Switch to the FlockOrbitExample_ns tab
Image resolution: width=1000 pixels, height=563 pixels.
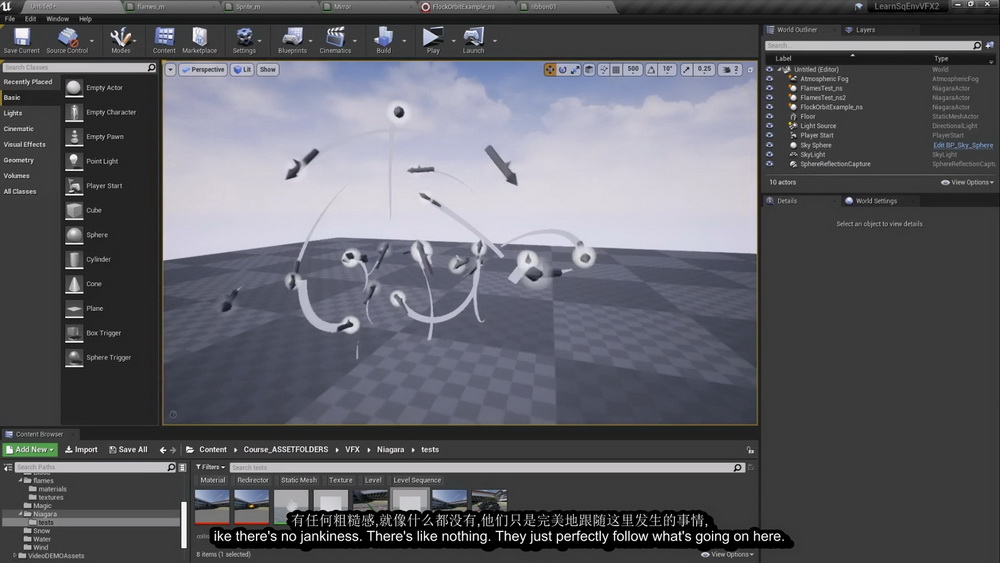466,6
